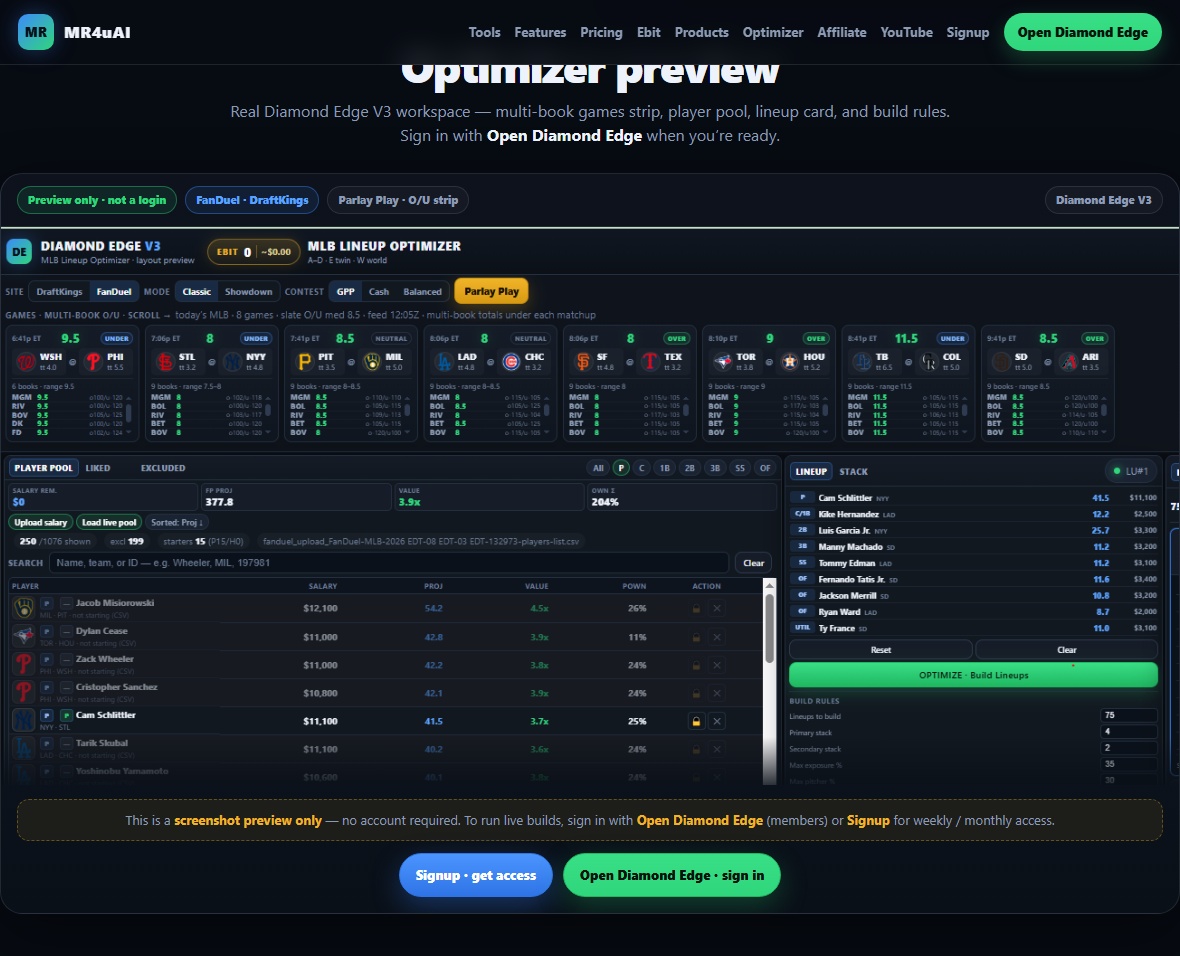Viewport: 1180px width, 956px height.
Task: Select DraftKings as the site
Action: click(x=59, y=292)
